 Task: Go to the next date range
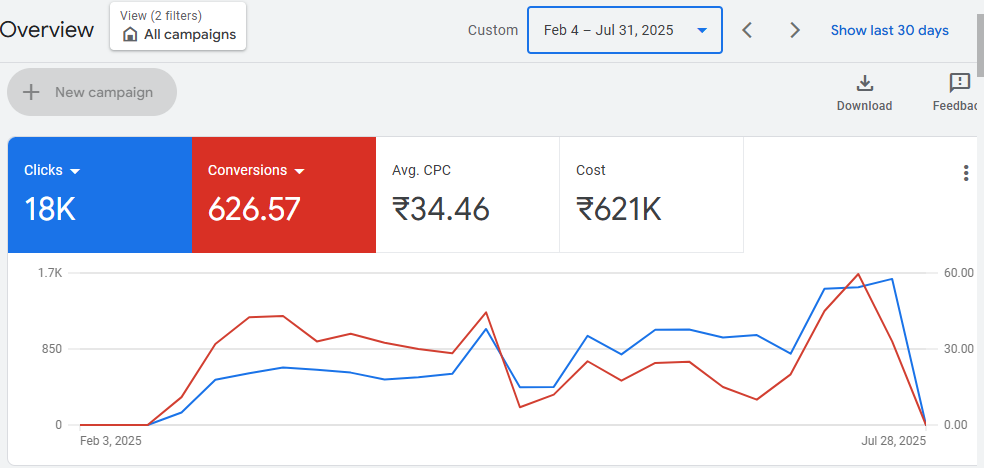click(x=795, y=30)
